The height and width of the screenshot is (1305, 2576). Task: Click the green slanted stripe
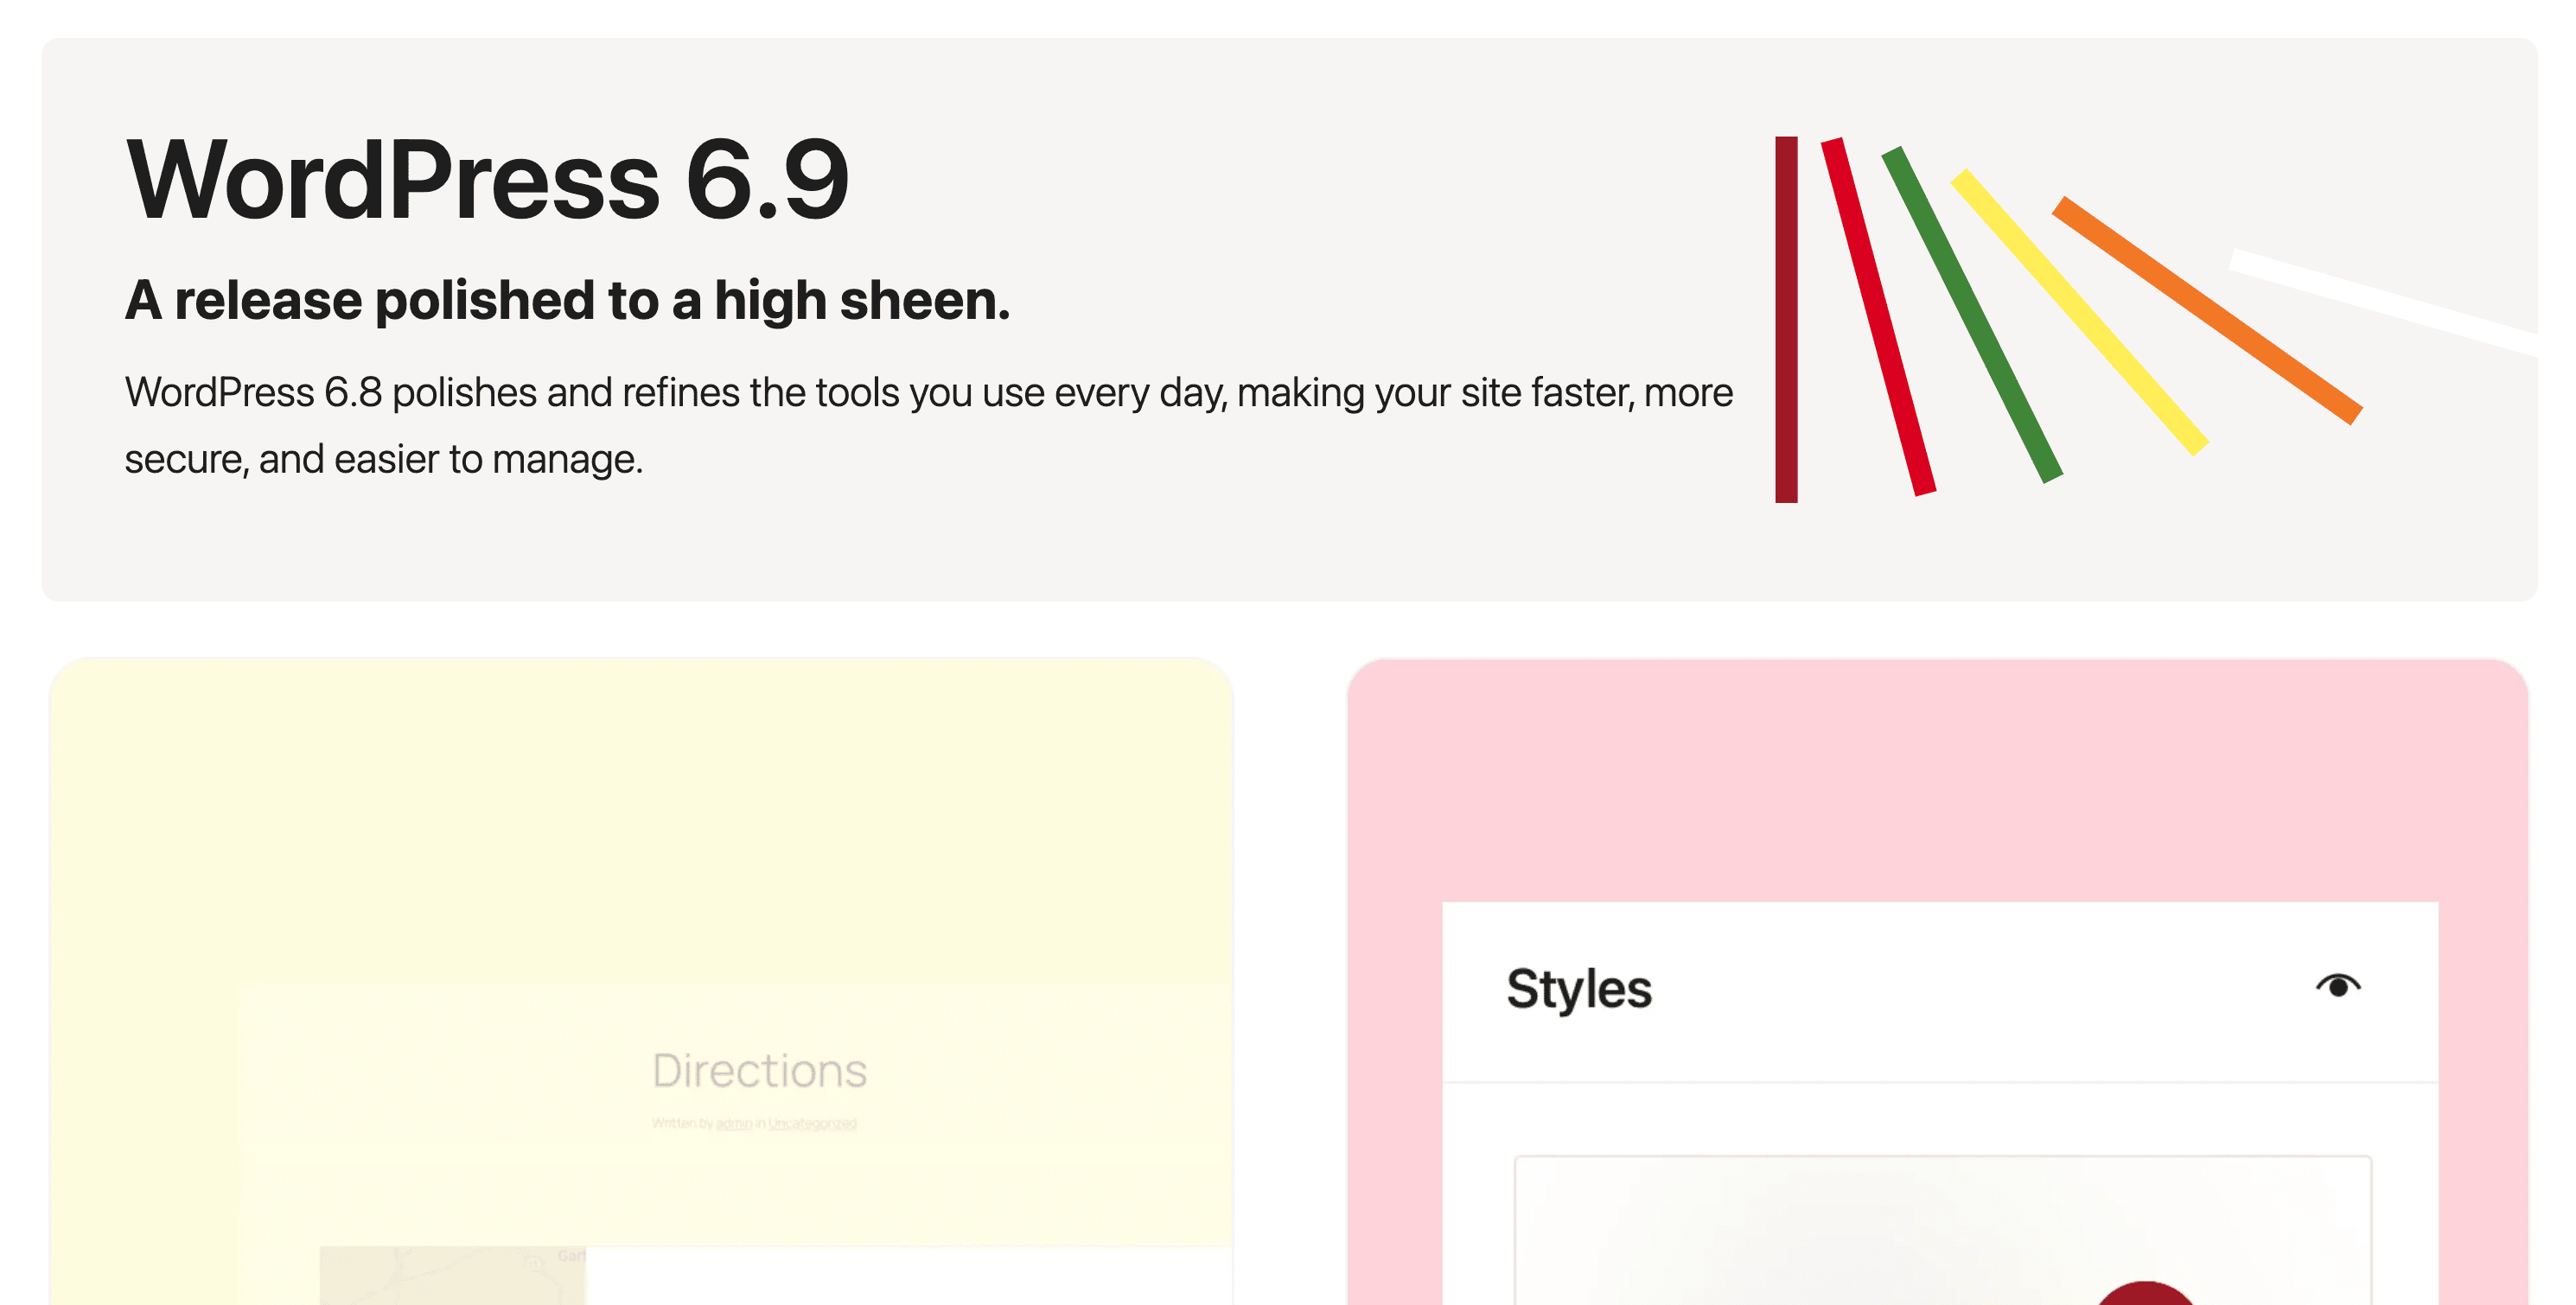1971,315
